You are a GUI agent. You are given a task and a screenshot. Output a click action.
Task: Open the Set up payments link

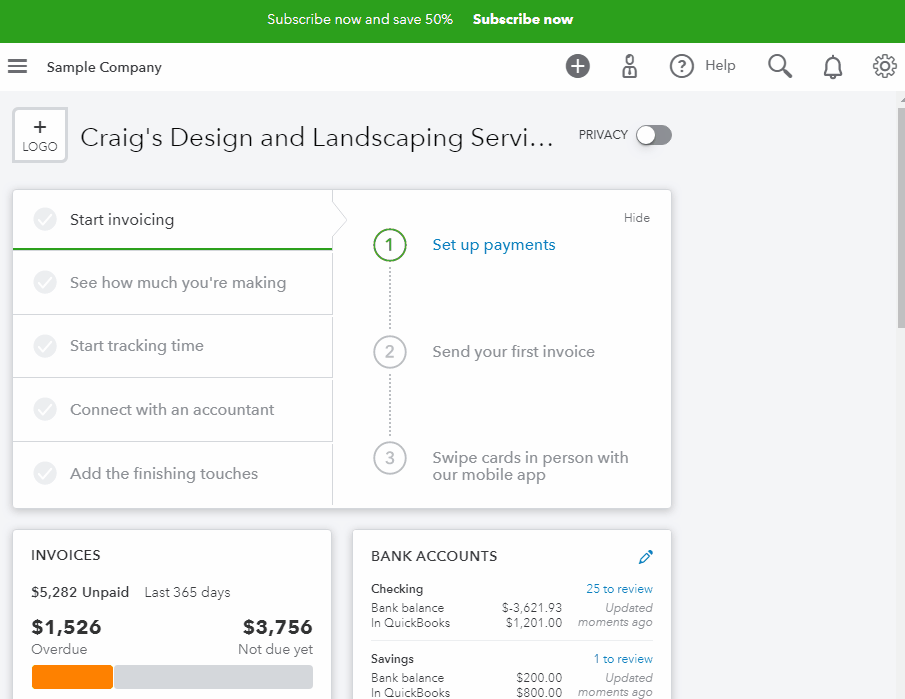pyautogui.click(x=493, y=245)
